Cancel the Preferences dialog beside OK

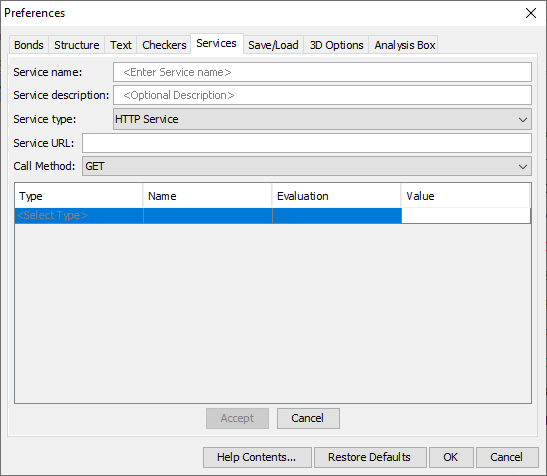(507, 457)
